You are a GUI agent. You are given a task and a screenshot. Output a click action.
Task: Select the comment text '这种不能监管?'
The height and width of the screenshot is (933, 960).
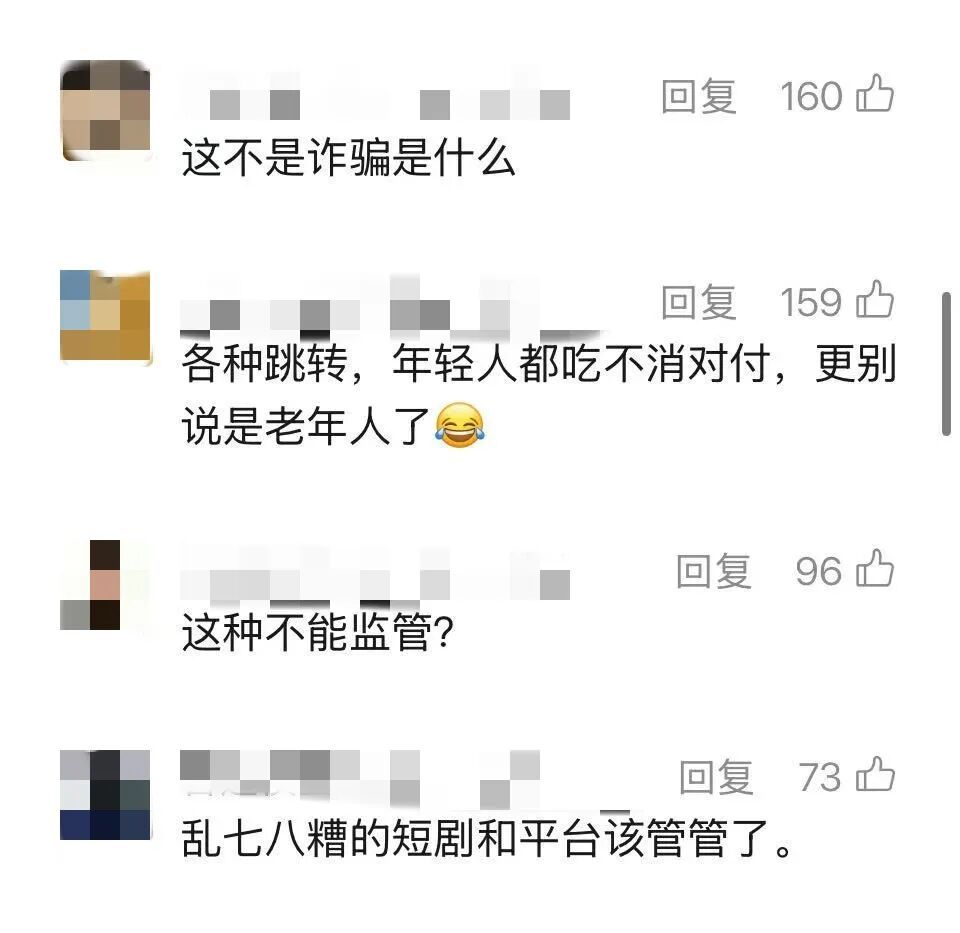pyautogui.click(x=317, y=632)
